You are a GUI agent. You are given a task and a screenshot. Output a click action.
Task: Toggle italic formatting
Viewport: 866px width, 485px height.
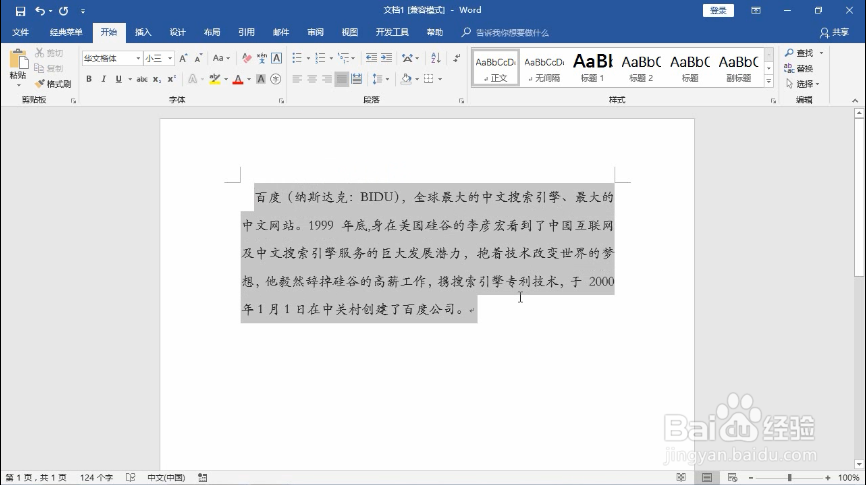[103, 79]
